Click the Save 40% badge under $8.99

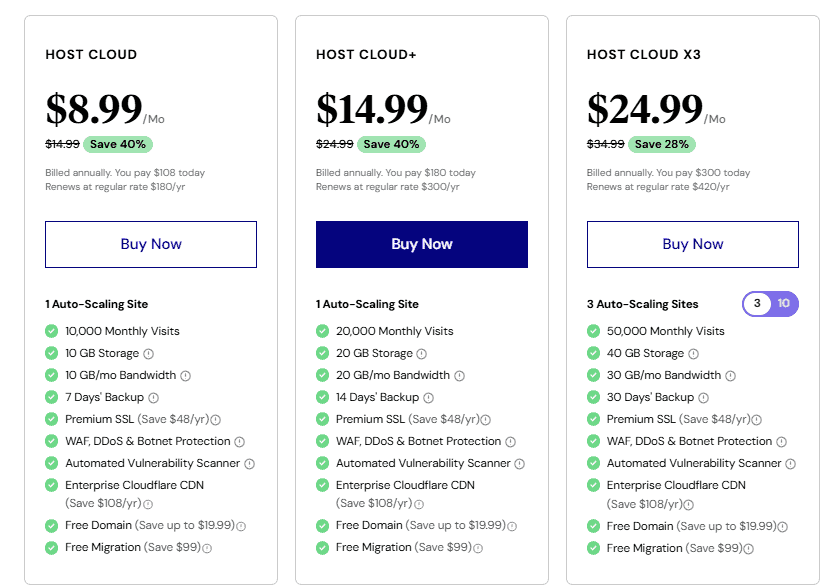(118, 144)
